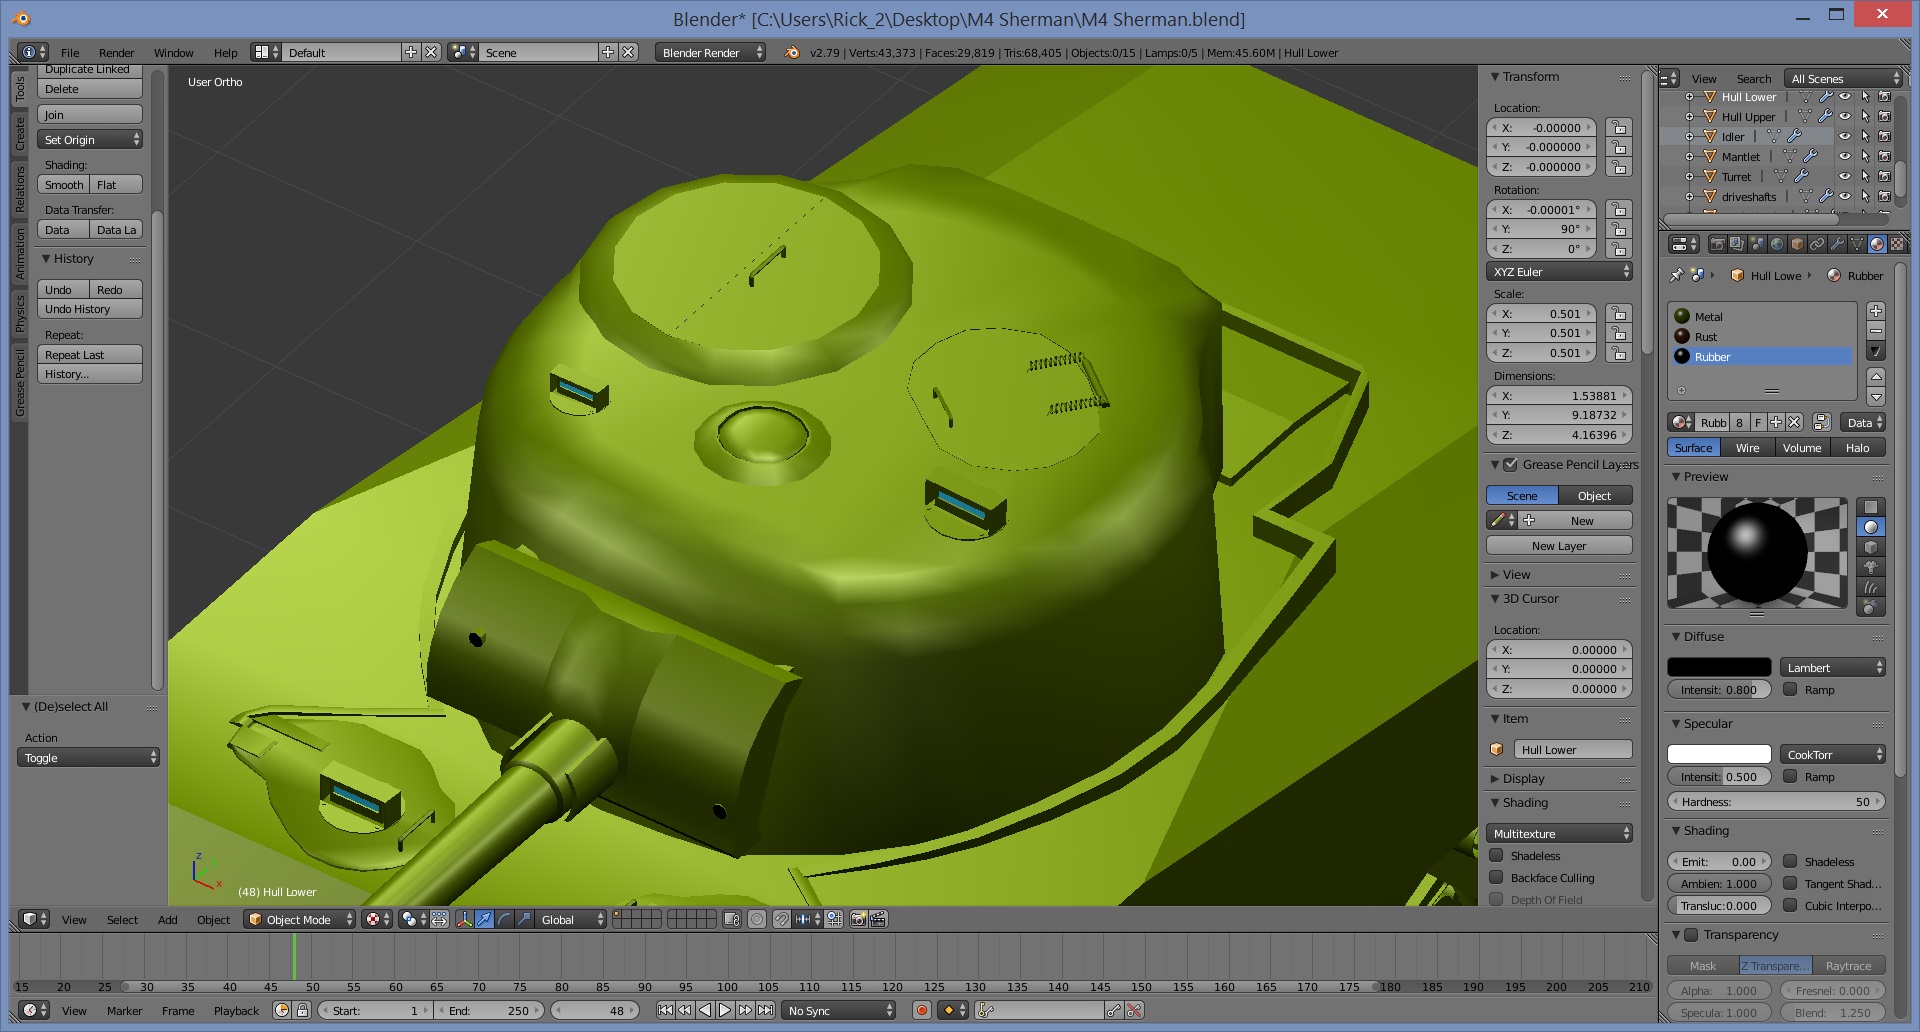Open the XYZ Euler rotation mode dropdown
This screenshot has width=1920, height=1032.
coord(1559,271)
